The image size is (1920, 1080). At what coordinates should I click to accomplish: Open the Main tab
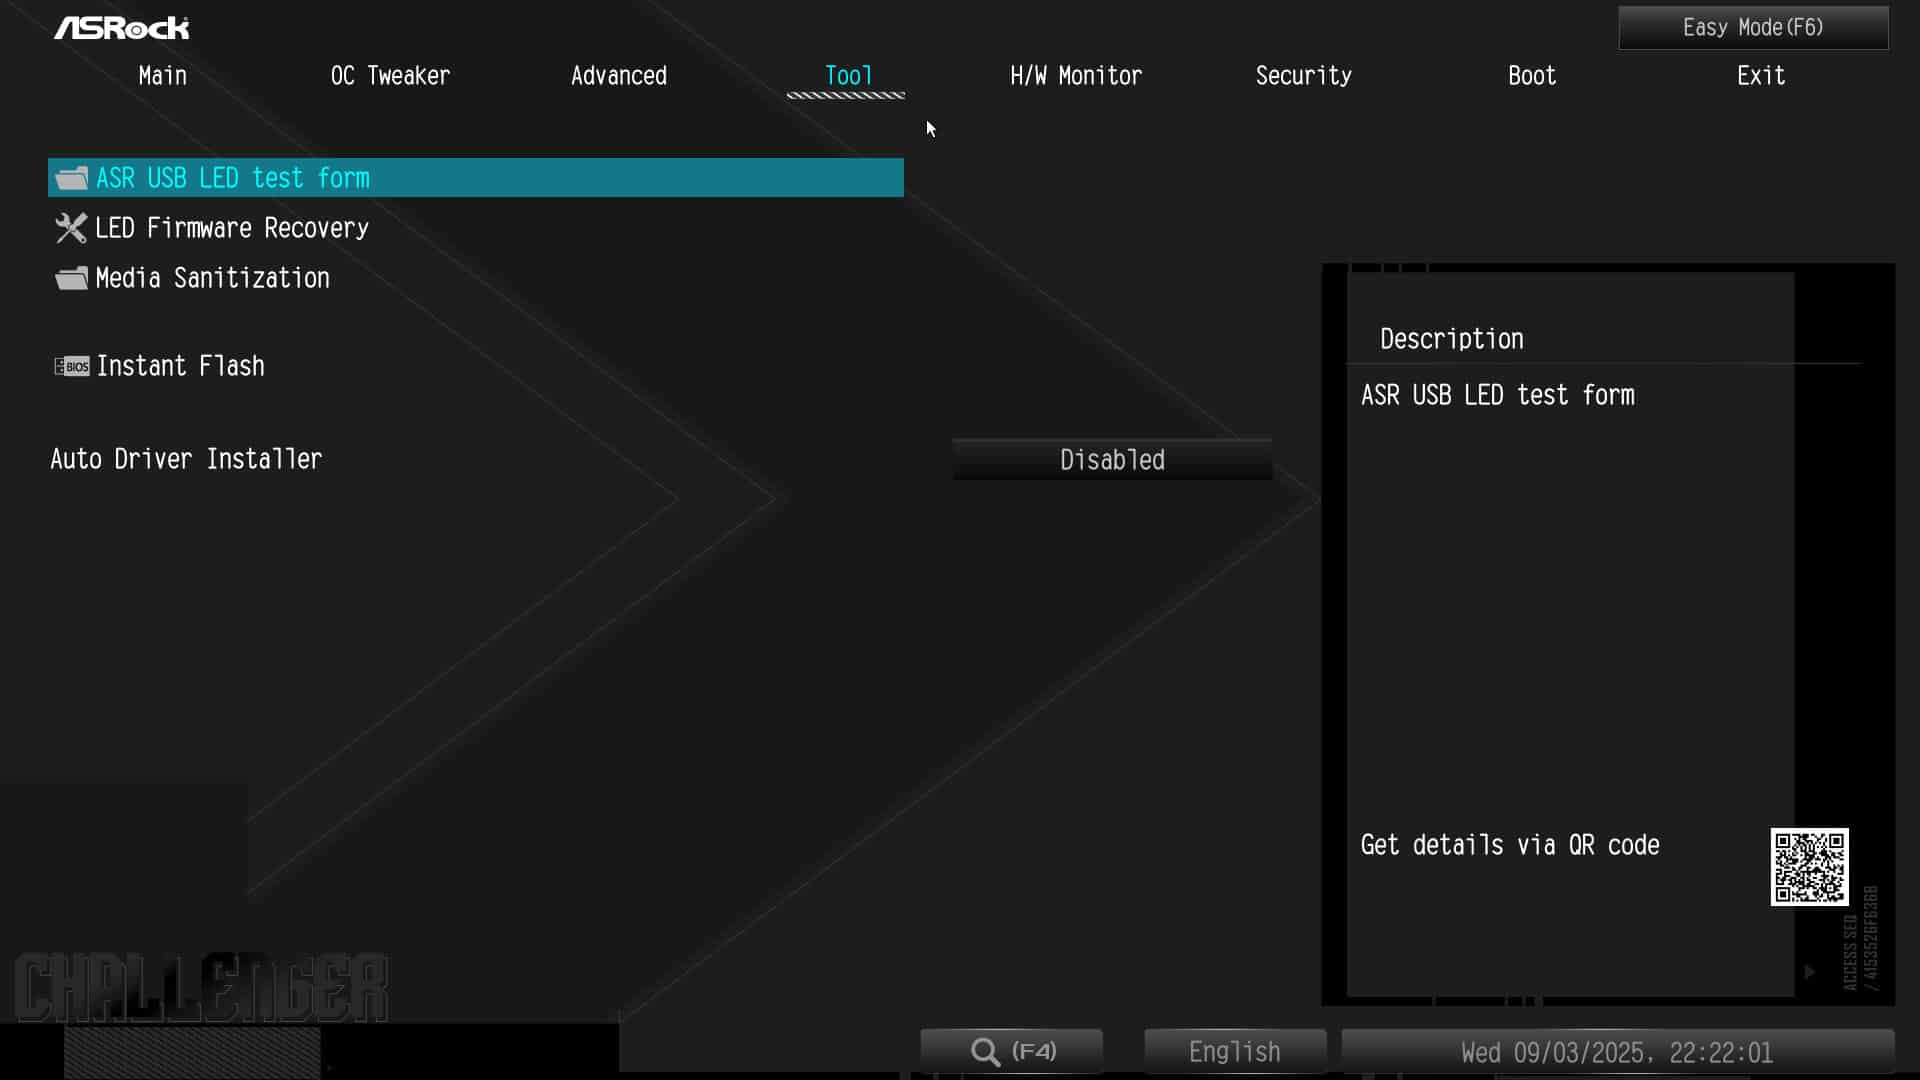162,76
